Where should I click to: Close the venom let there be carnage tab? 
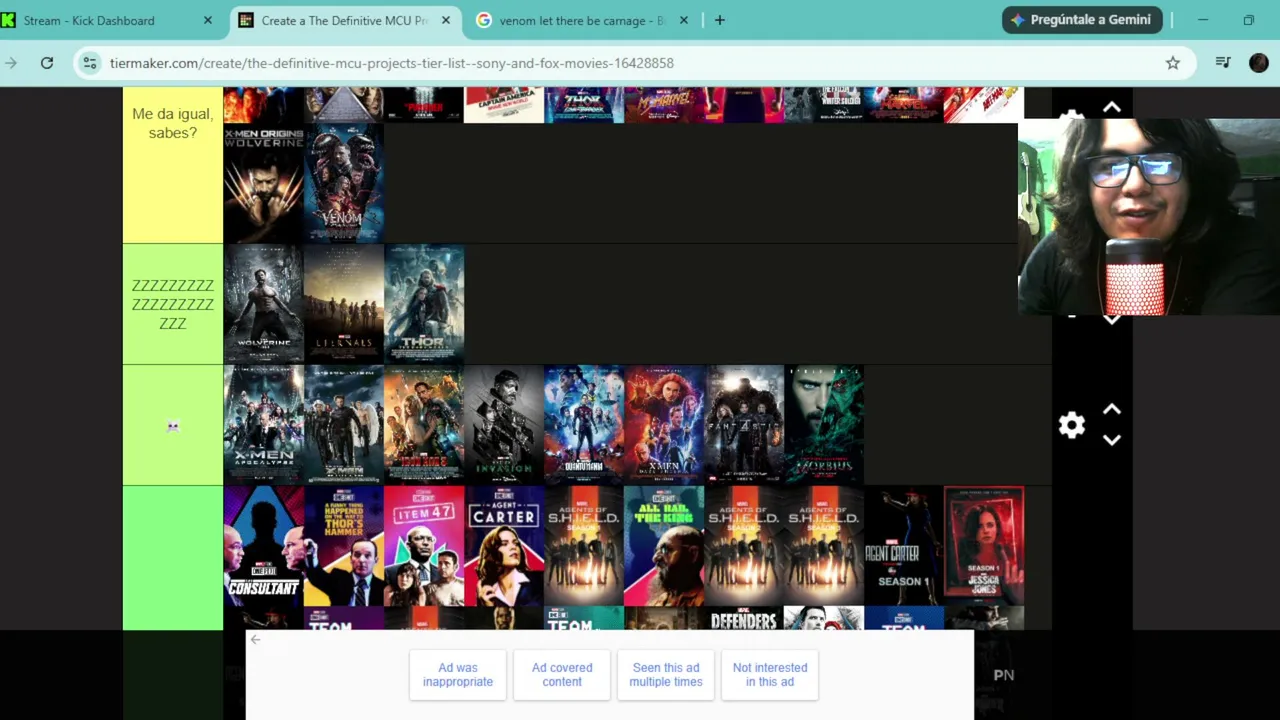(x=684, y=20)
